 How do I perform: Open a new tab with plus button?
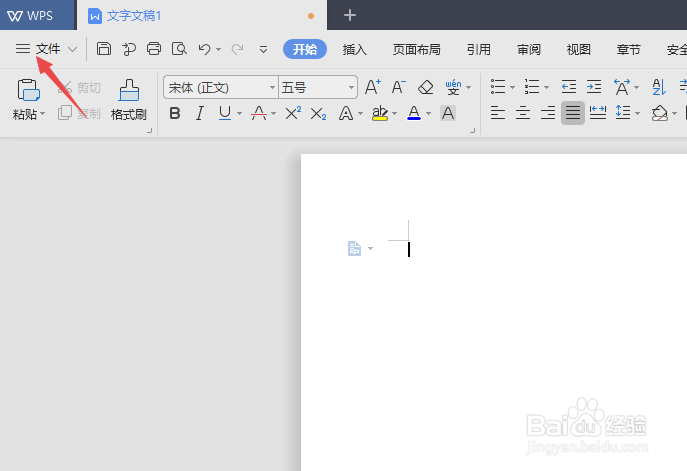pyautogui.click(x=350, y=15)
